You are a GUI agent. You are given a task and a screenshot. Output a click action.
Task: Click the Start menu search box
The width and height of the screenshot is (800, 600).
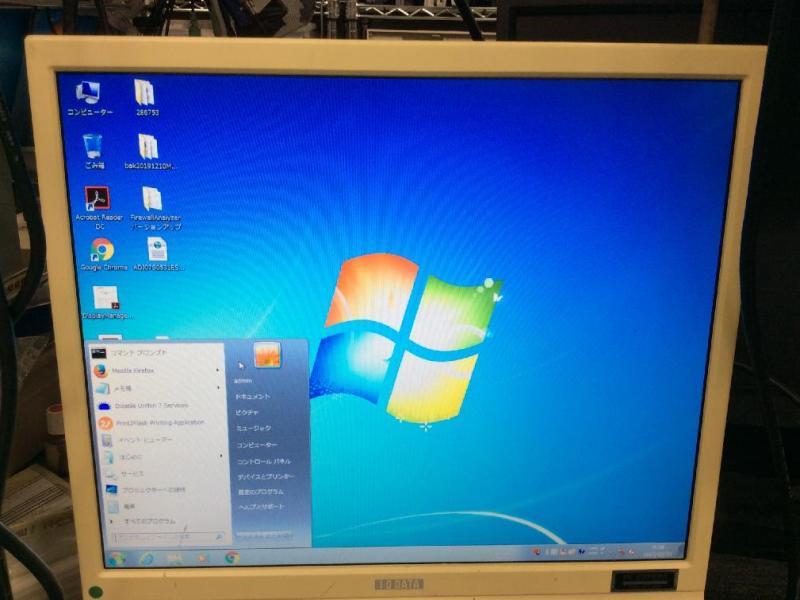point(169,537)
